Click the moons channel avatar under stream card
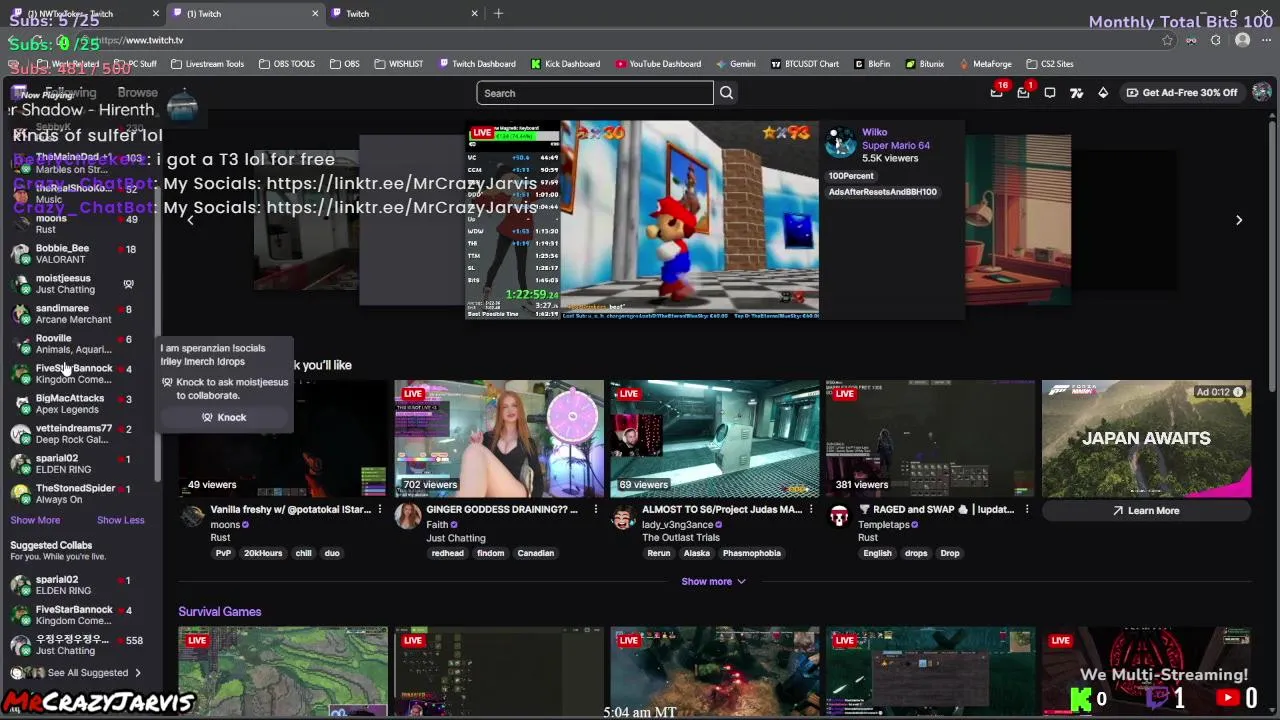This screenshot has height=720, width=1280. point(192,516)
